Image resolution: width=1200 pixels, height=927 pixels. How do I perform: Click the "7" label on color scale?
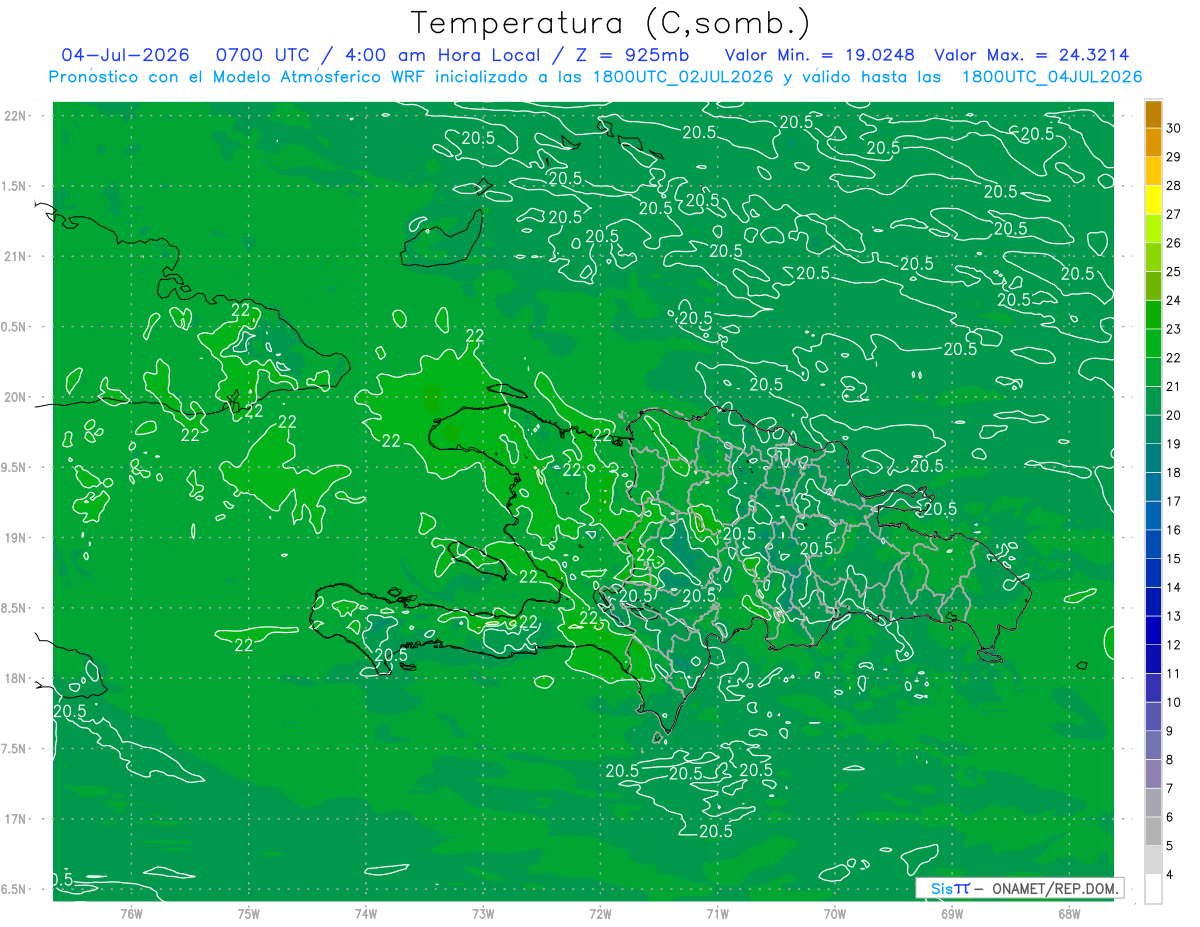[1169, 789]
